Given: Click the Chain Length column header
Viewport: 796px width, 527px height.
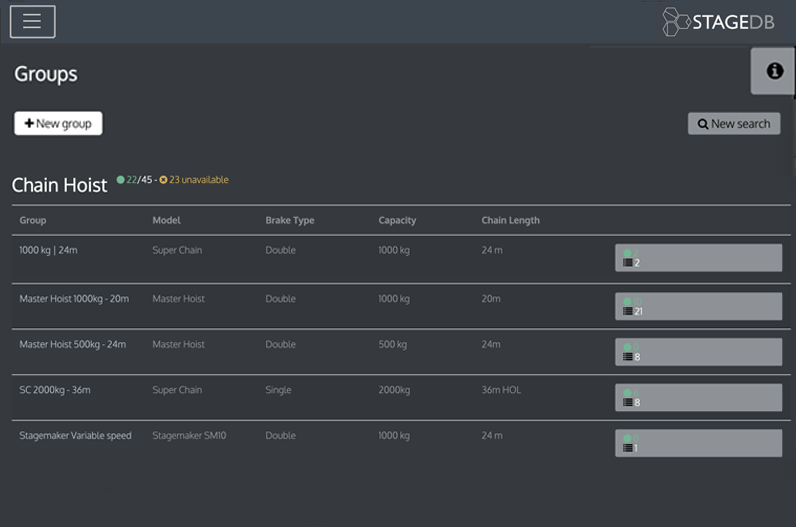Looking at the screenshot, I should pyautogui.click(x=510, y=220).
